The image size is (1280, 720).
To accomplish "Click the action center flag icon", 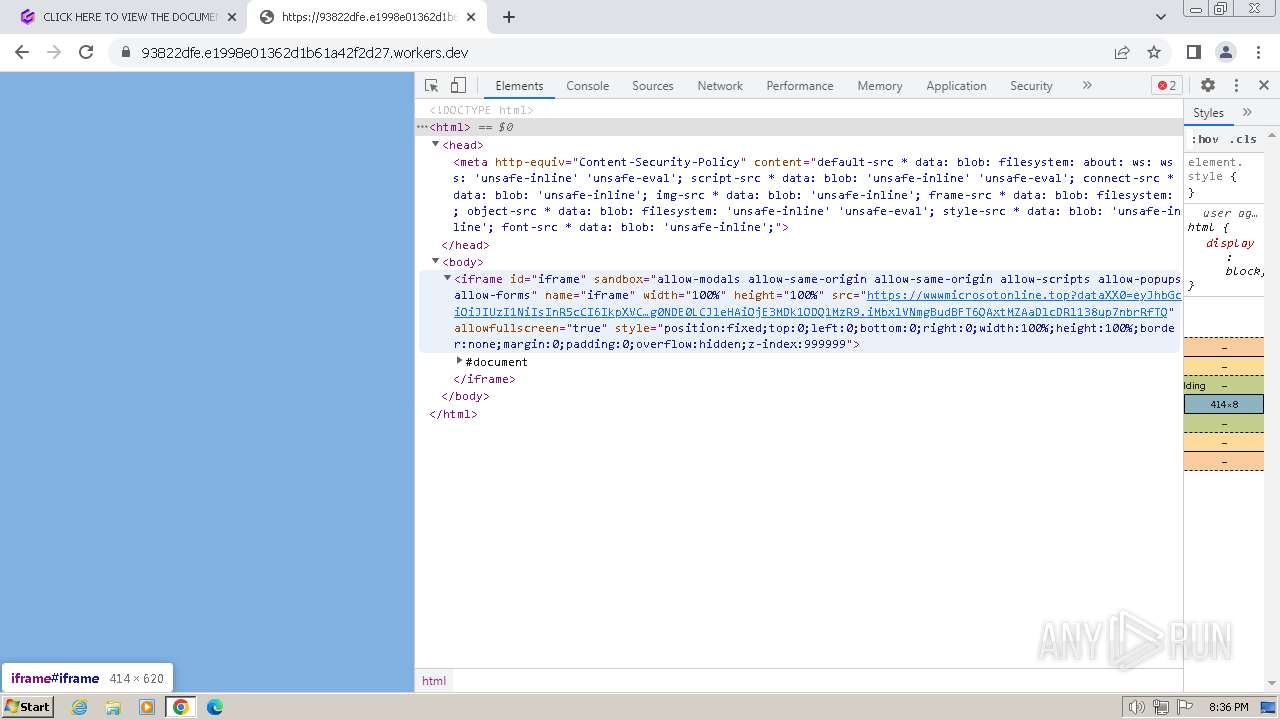I will (1184, 707).
